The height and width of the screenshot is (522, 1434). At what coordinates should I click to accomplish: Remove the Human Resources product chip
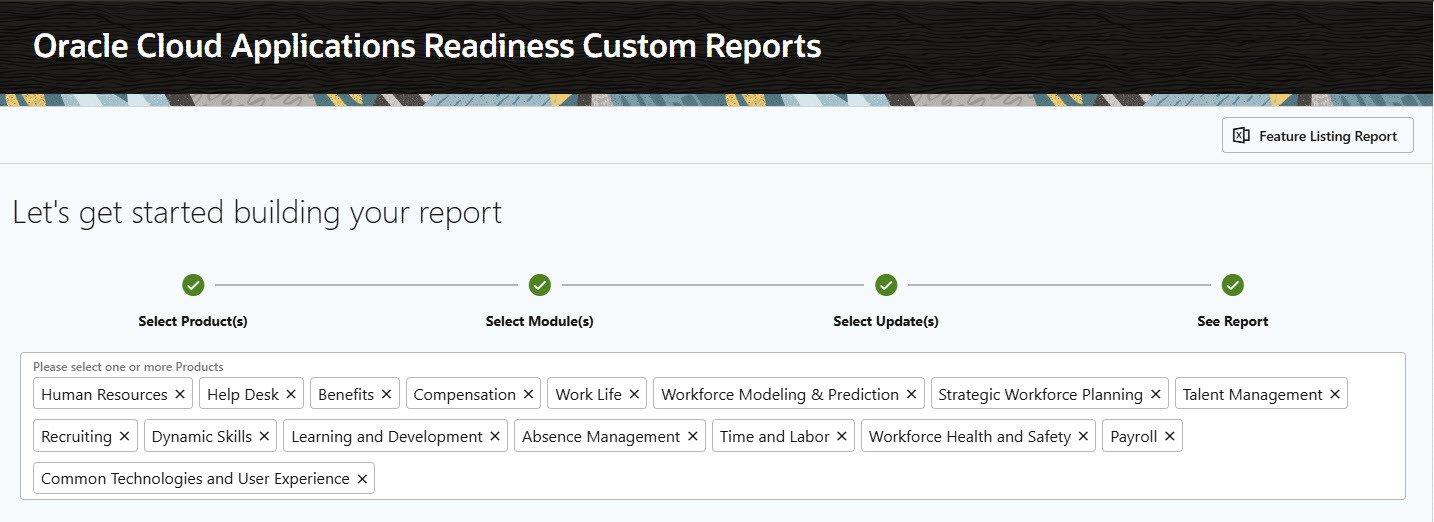(x=180, y=394)
